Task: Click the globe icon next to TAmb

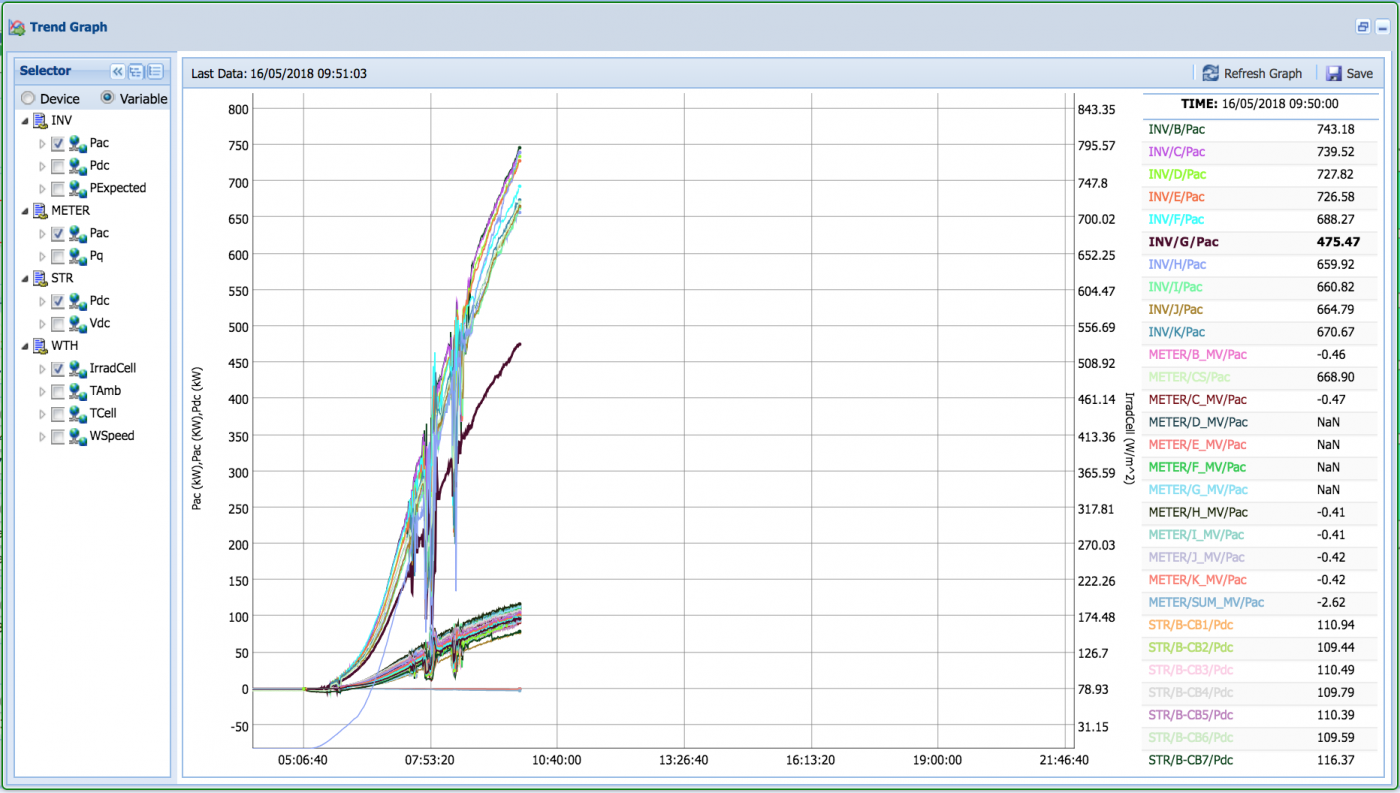Action: (78, 391)
